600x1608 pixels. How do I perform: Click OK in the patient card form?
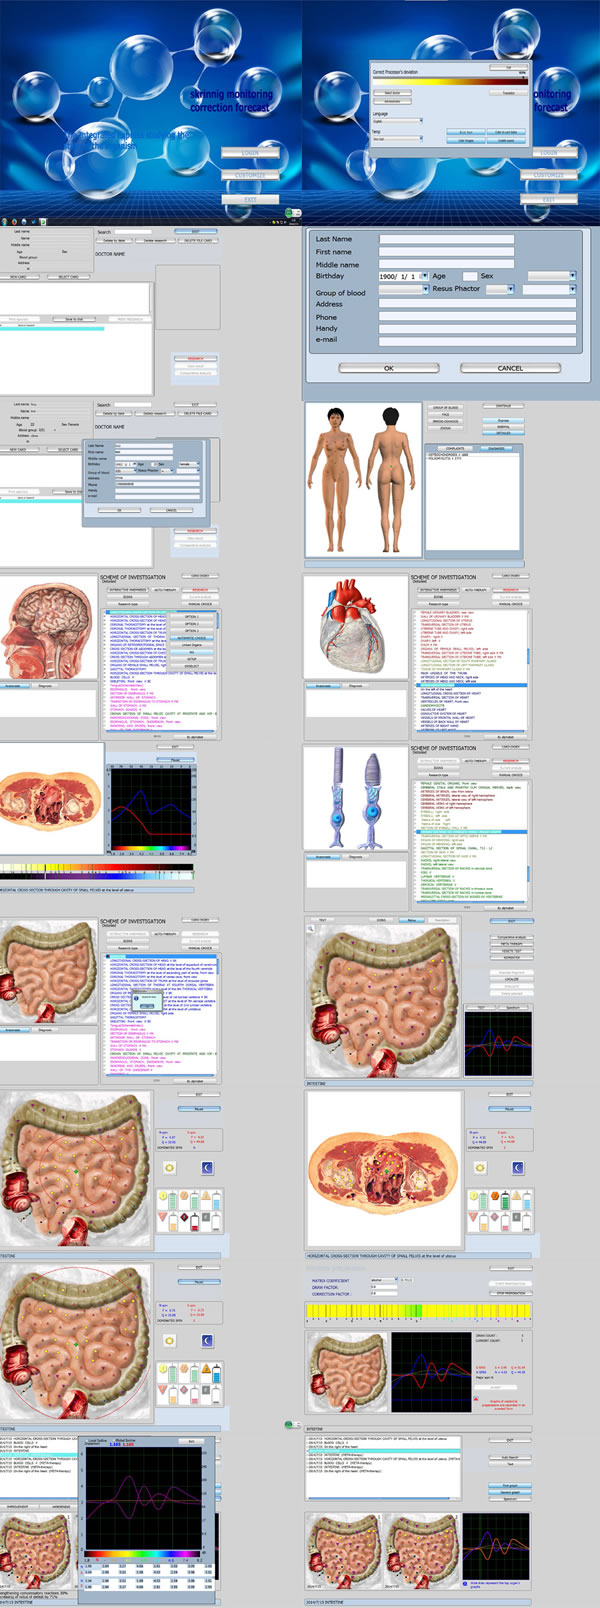tap(389, 368)
